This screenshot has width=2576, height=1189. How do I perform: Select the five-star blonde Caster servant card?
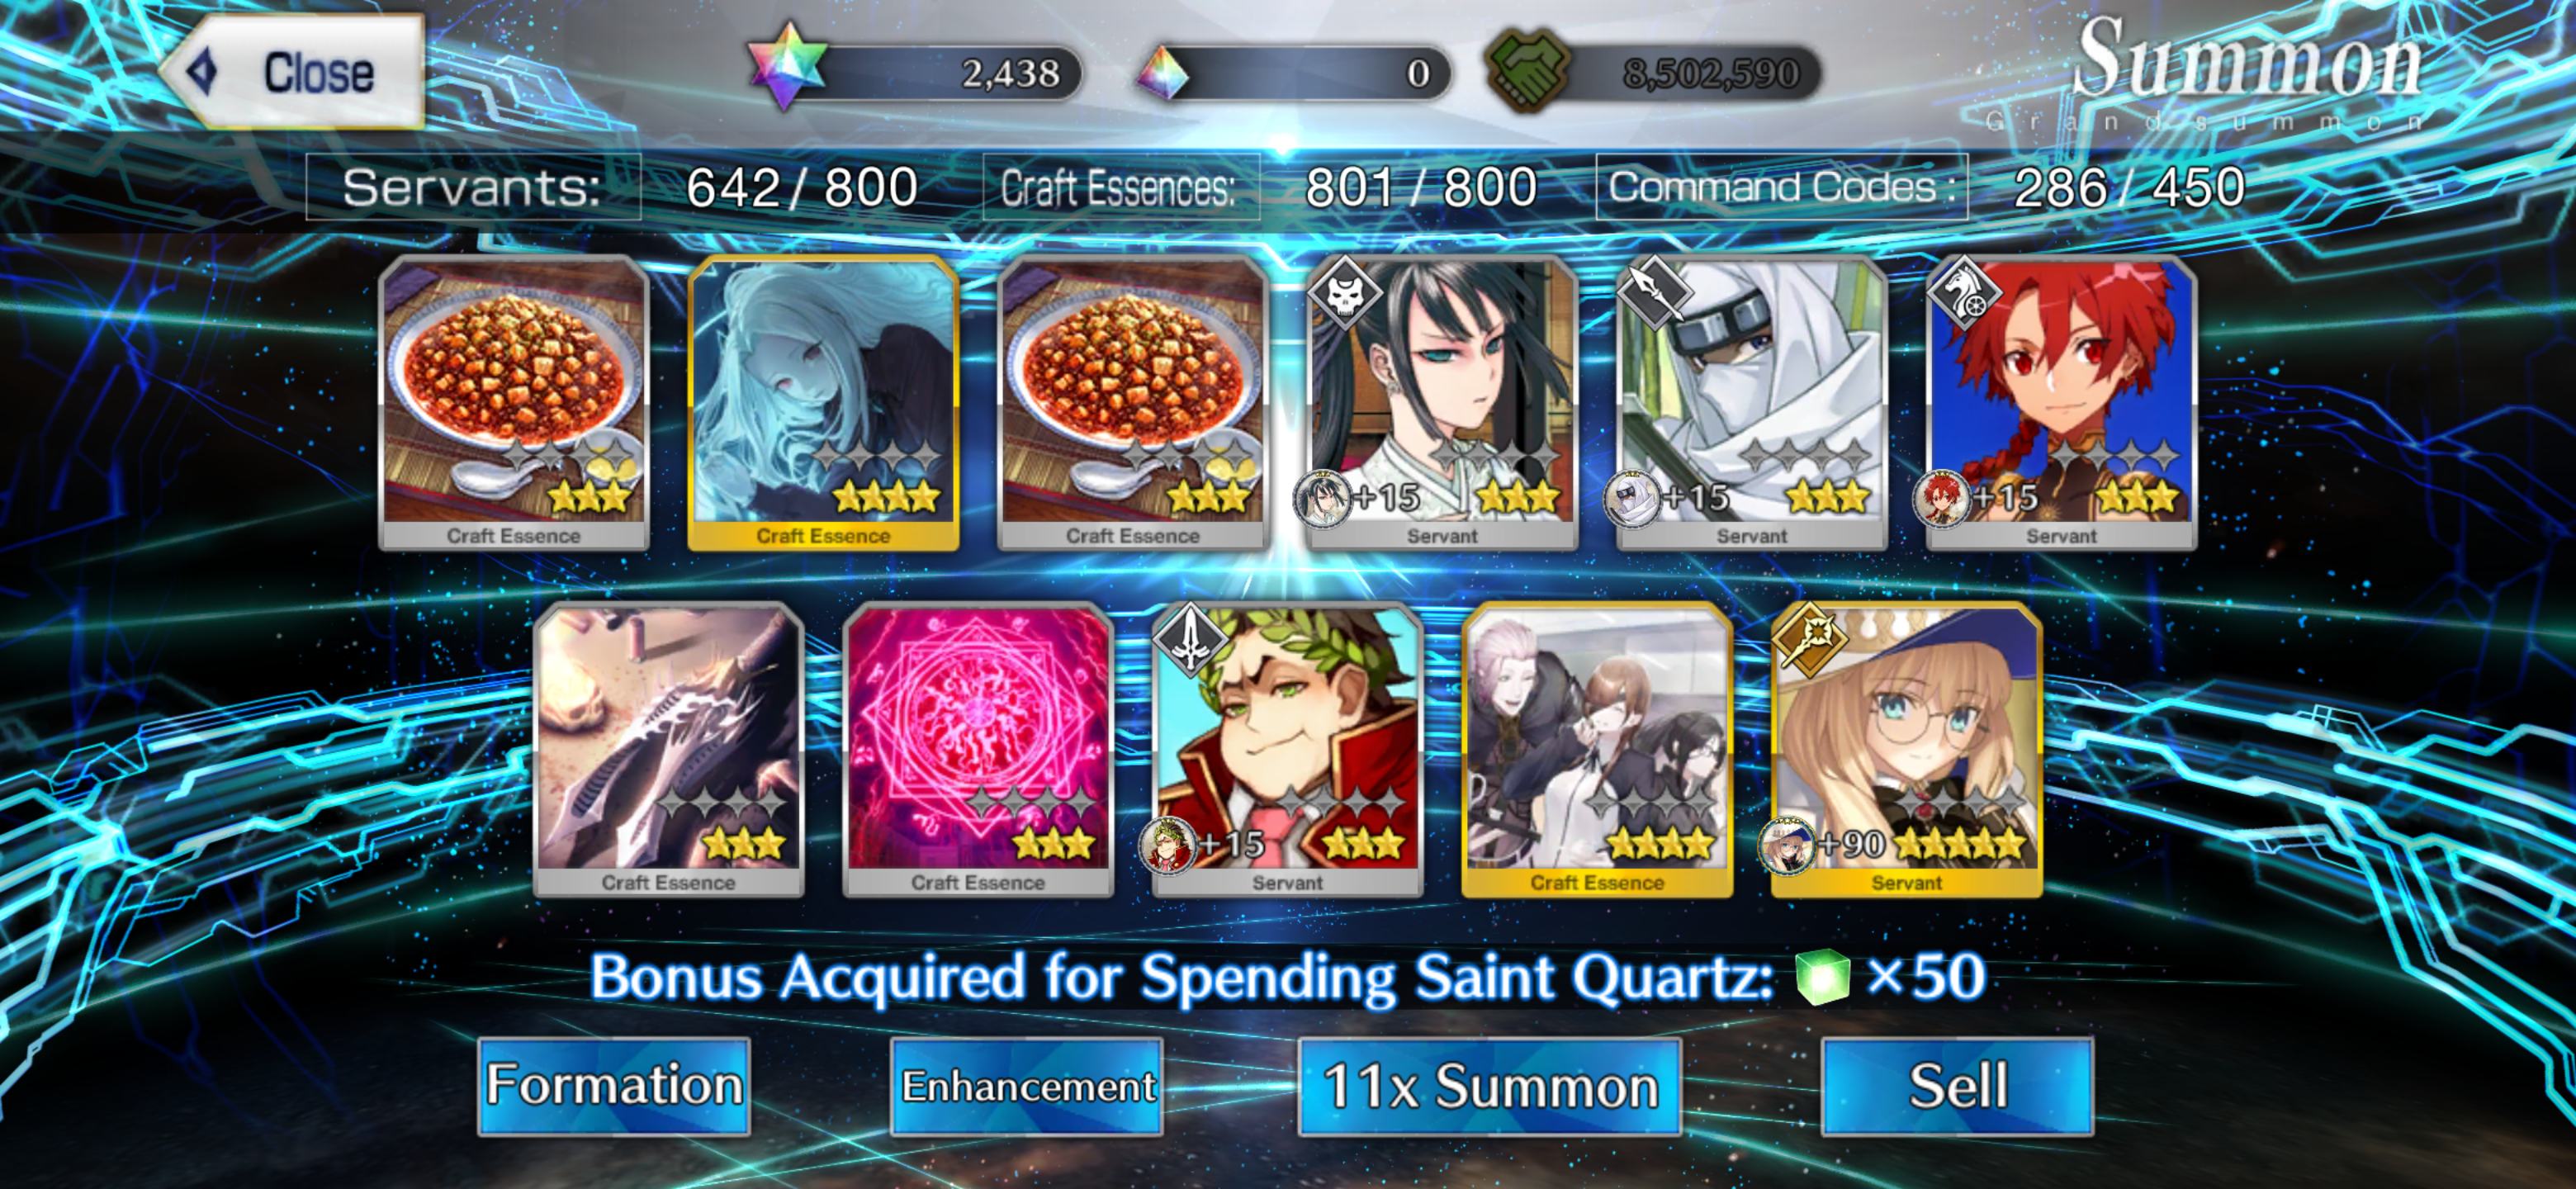pyautogui.click(x=1906, y=750)
